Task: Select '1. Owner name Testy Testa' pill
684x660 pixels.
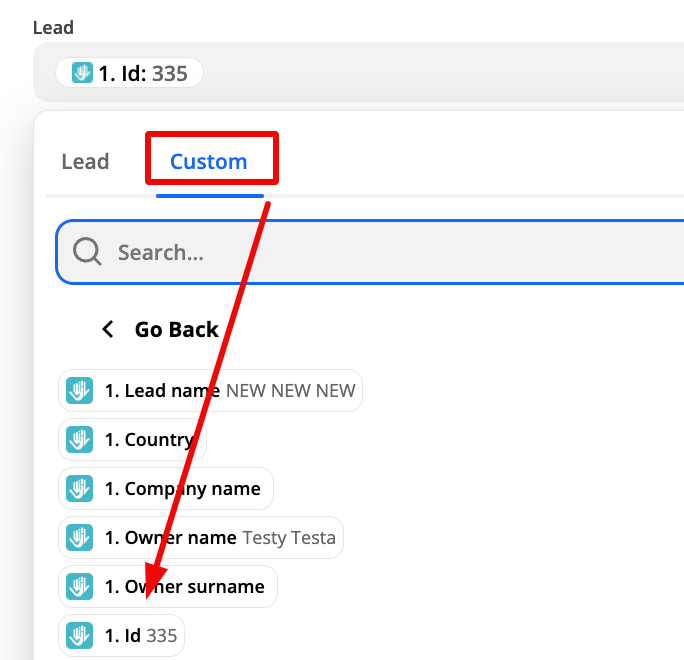Action: coord(201,537)
